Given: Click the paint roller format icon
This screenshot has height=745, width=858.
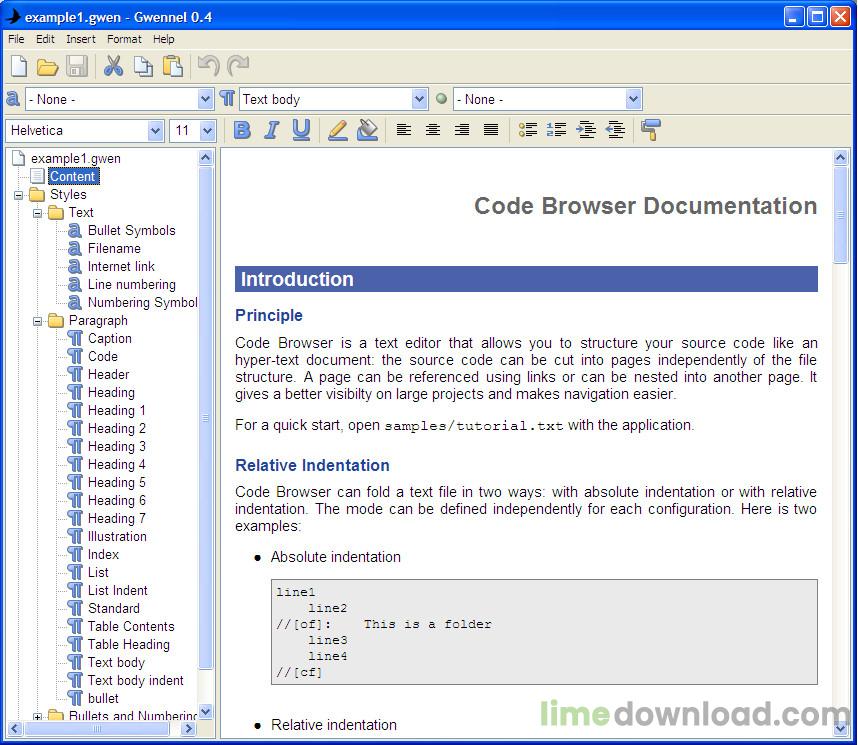Looking at the screenshot, I should (651, 130).
